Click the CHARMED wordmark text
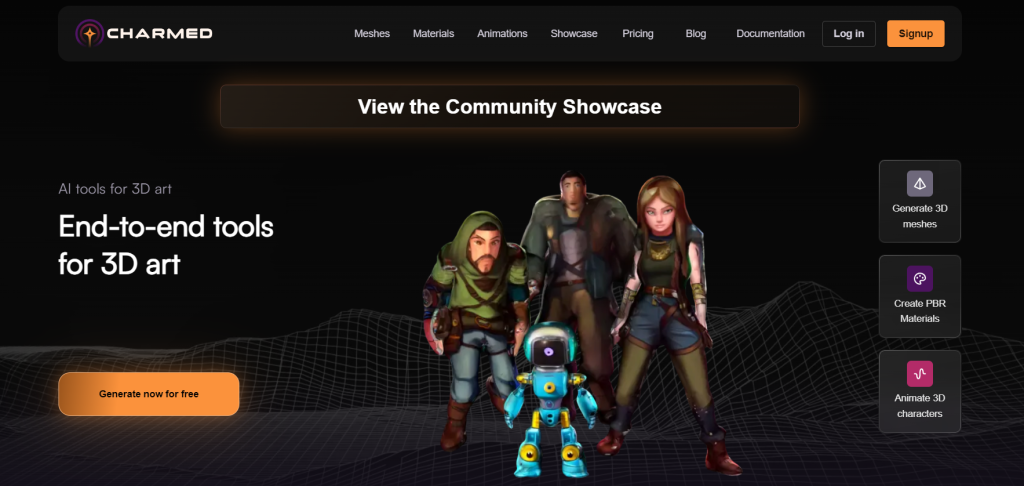 [x=162, y=34]
